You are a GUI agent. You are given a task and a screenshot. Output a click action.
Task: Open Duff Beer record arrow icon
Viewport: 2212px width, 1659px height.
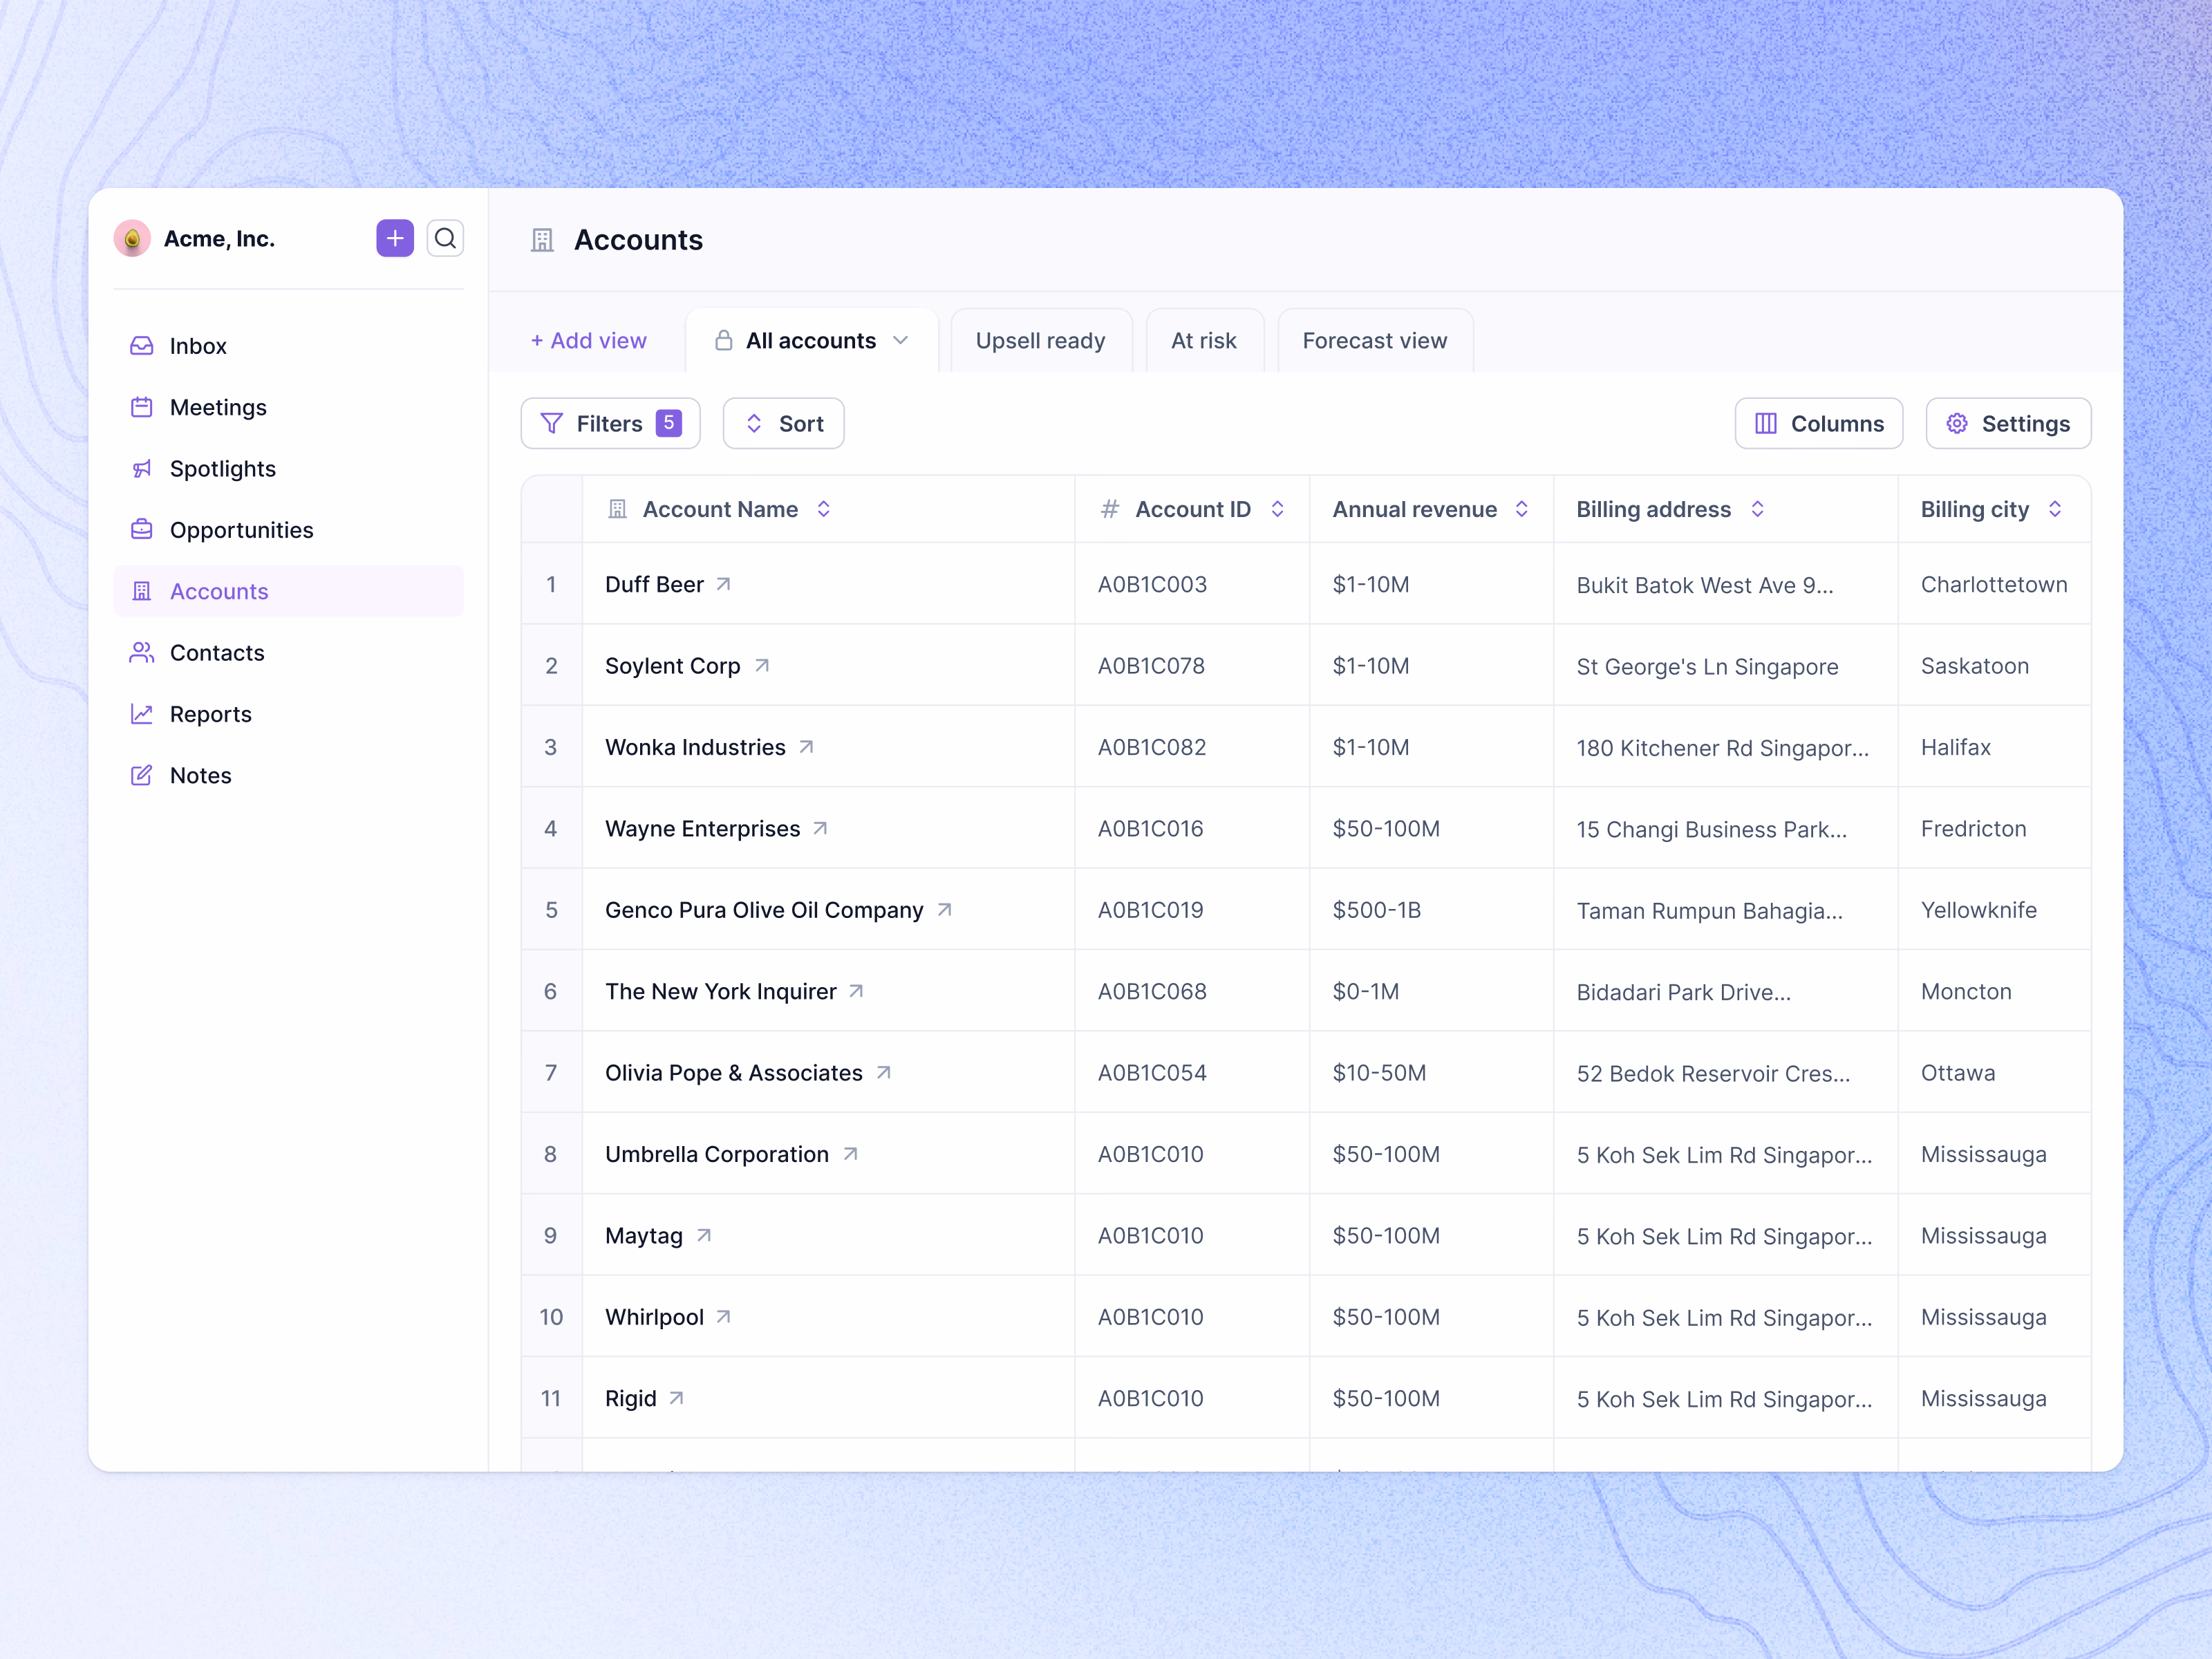click(x=724, y=584)
